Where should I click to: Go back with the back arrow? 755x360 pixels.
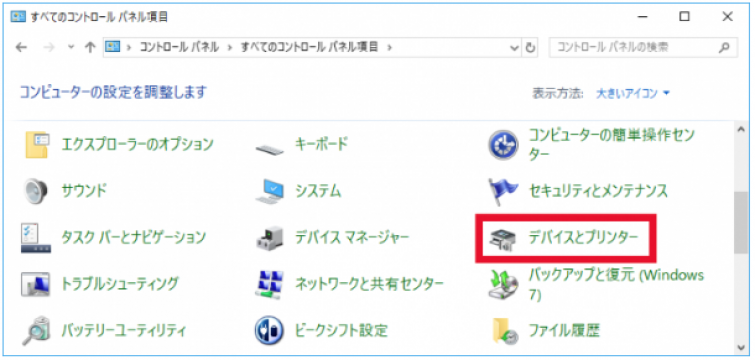tap(21, 47)
